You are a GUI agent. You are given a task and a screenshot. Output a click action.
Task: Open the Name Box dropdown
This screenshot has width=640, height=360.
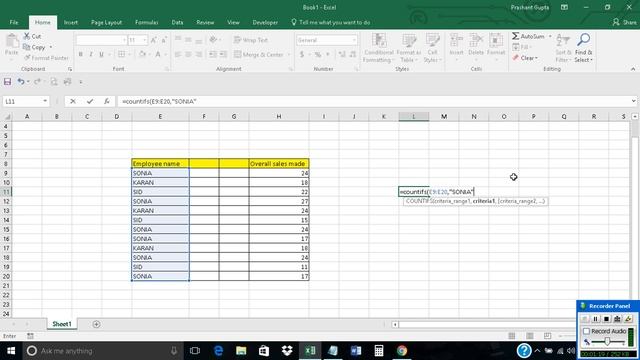45,101
